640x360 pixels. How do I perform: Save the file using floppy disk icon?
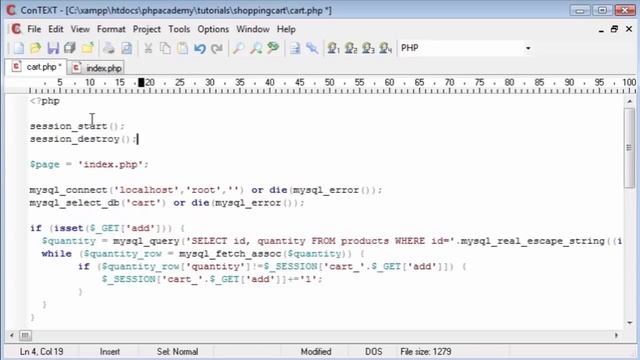[53, 48]
